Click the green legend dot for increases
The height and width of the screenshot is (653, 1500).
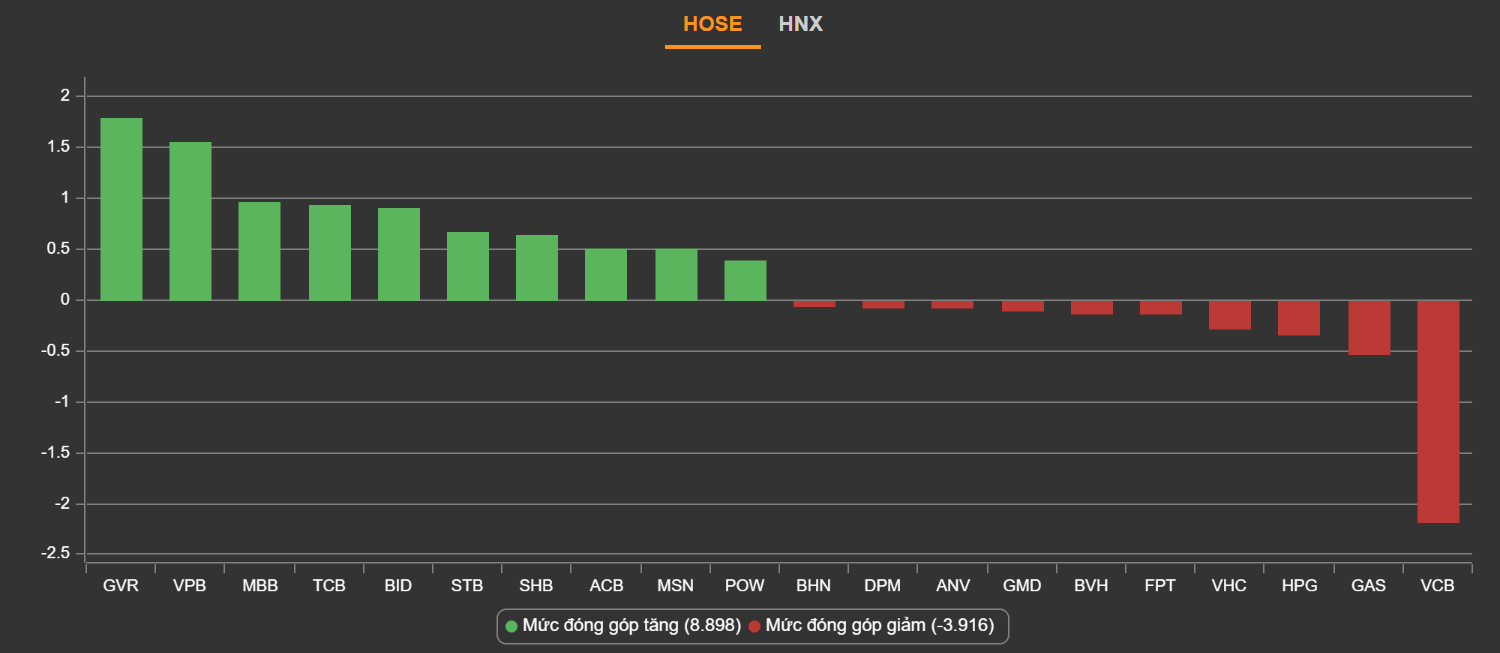512,626
